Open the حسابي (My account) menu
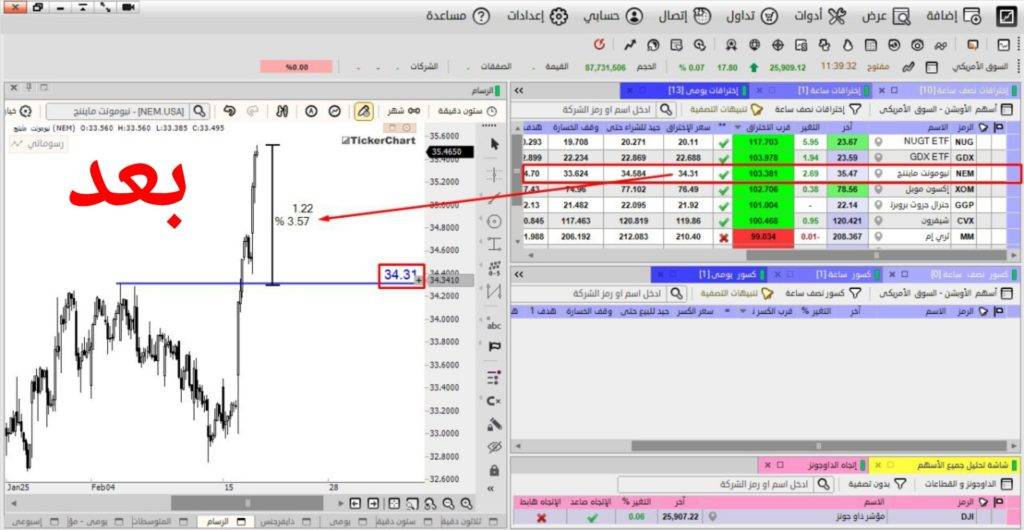 (613, 16)
